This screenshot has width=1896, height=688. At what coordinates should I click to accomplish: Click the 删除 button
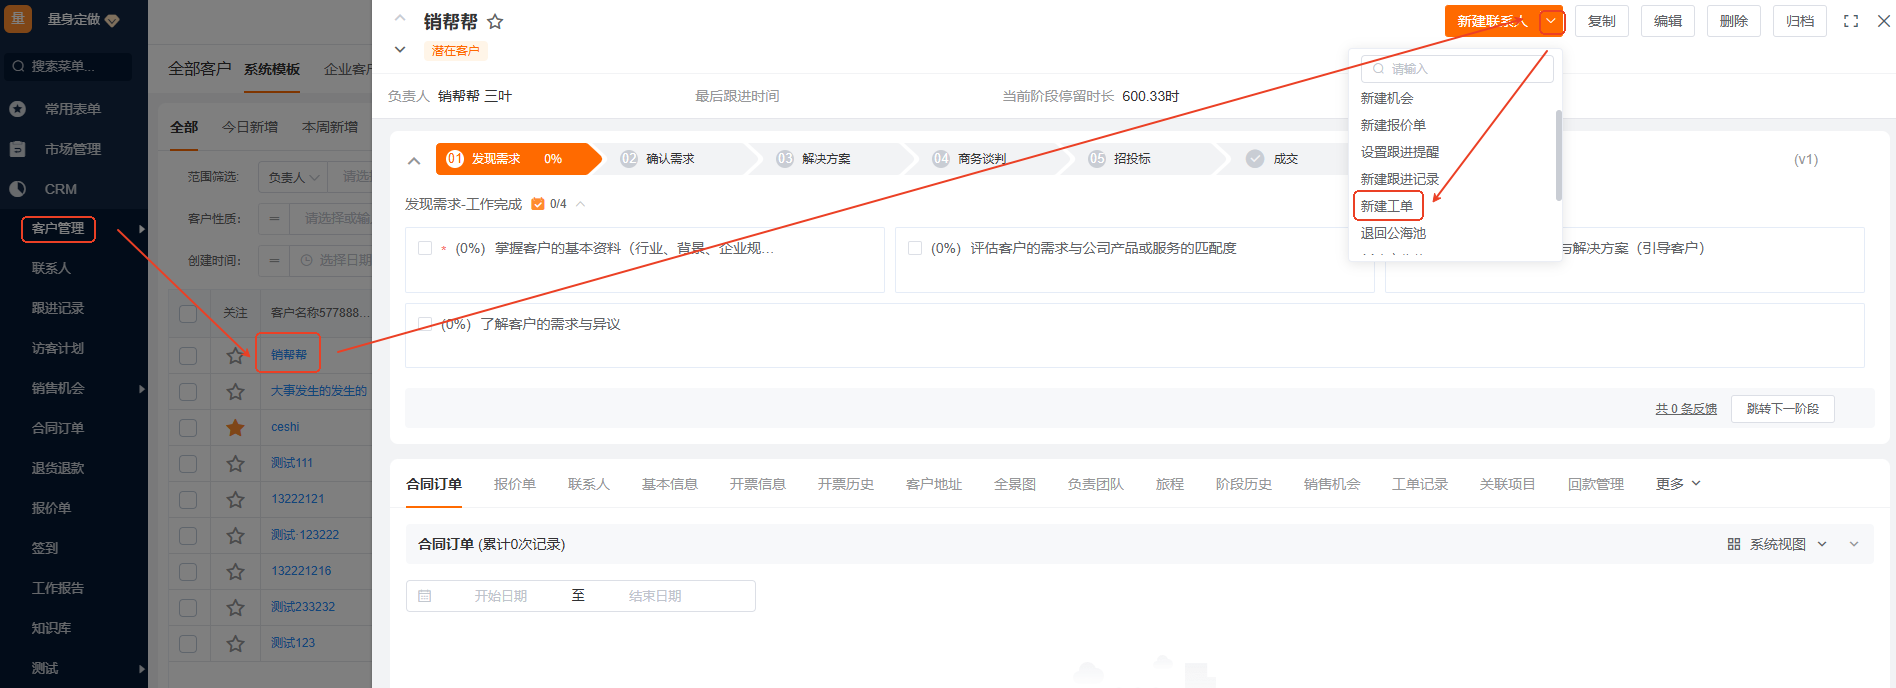[x=1734, y=21]
